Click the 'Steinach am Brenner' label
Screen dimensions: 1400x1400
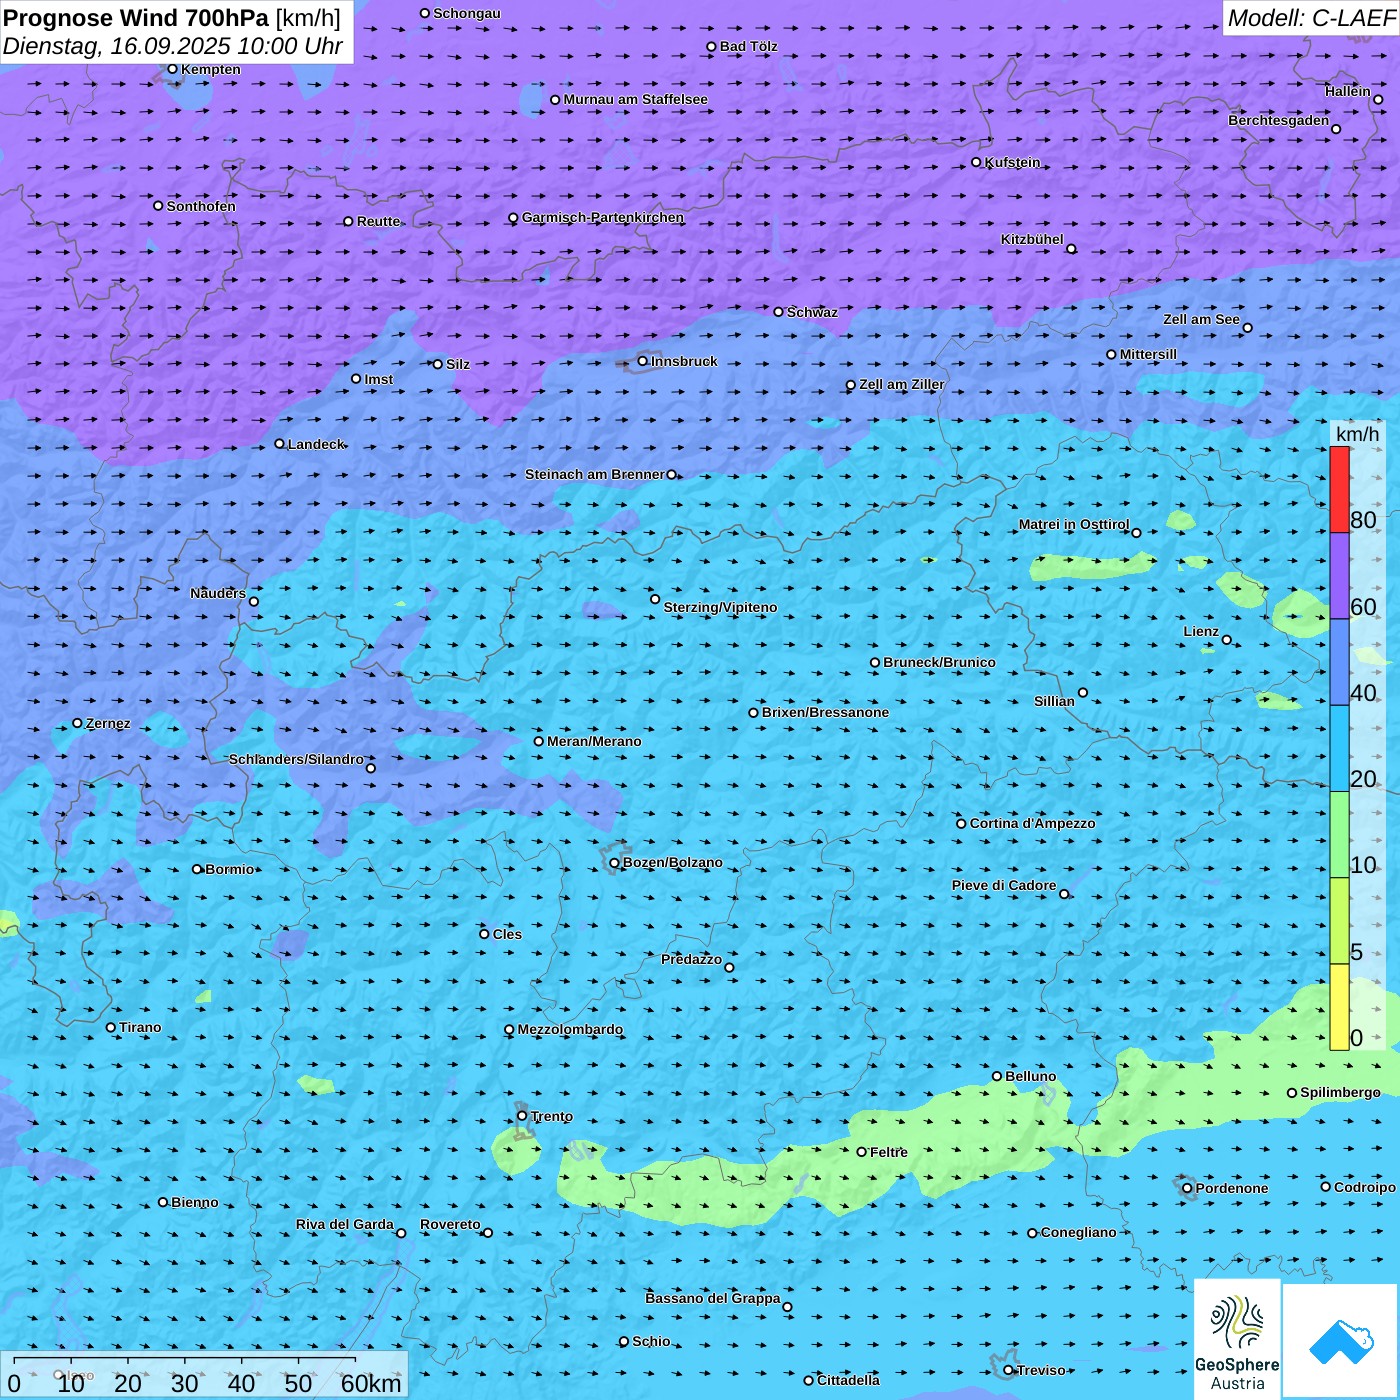click(x=594, y=474)
